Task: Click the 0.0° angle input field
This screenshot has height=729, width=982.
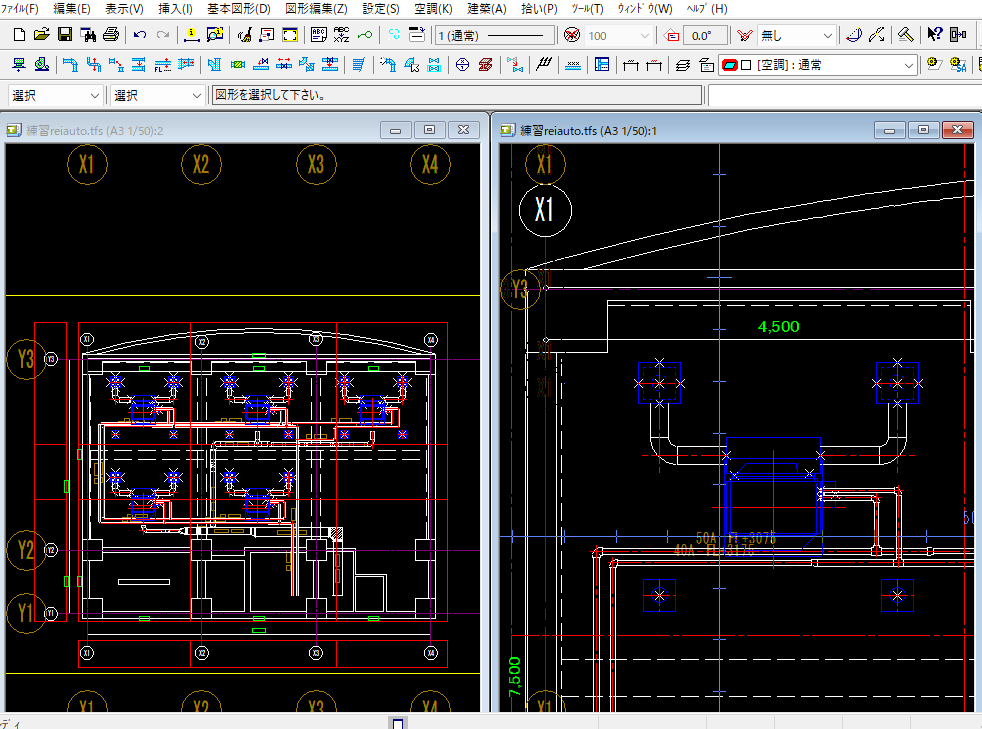Action: click(x=704, y=35)
